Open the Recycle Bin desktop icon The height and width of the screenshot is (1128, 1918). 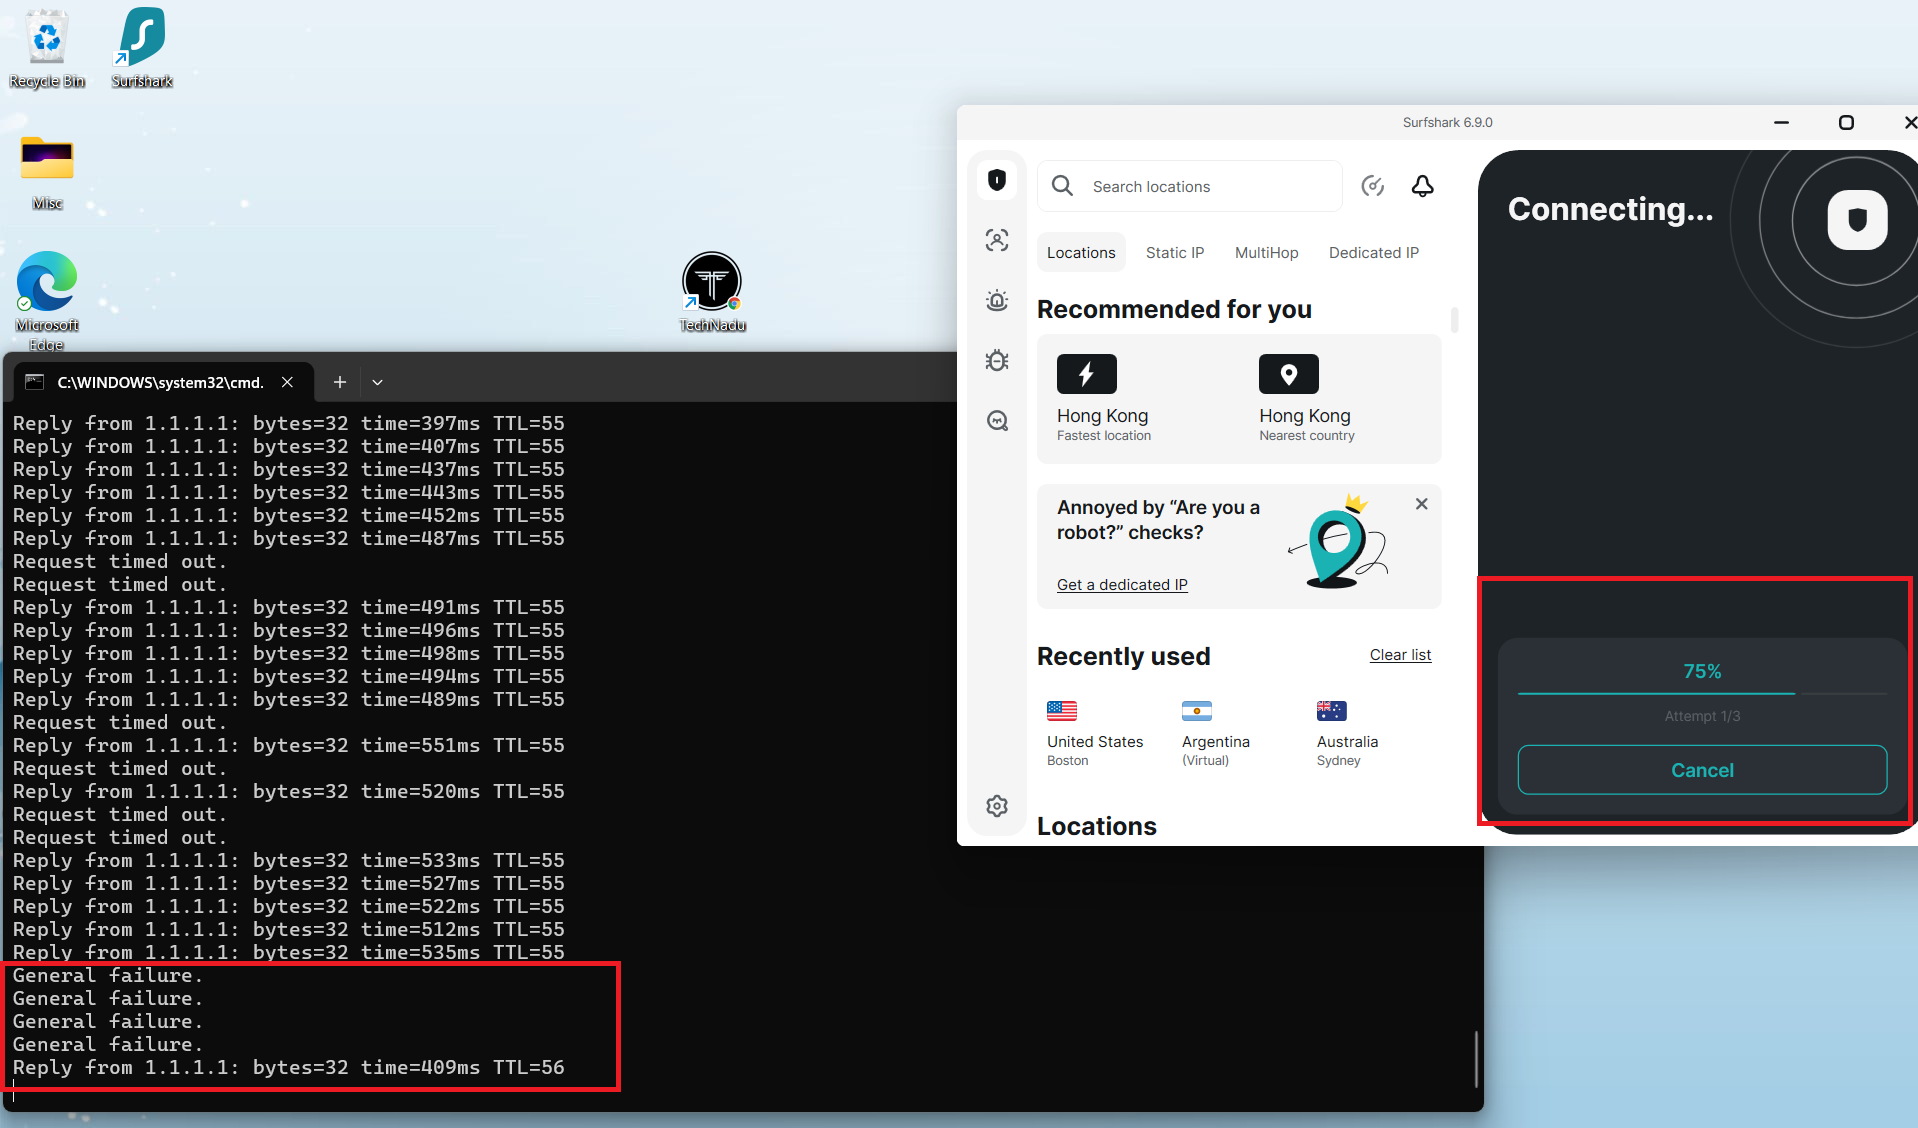[47, 48]
